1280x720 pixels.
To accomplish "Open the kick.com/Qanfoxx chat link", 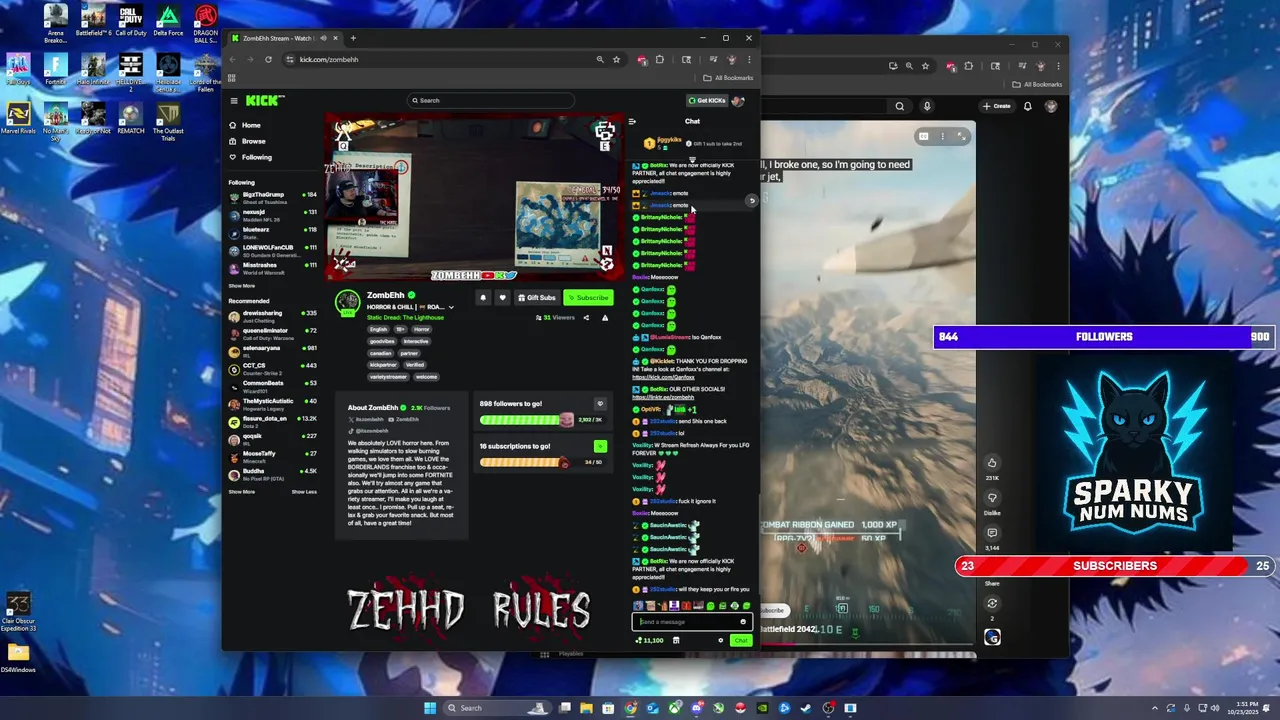I will click(x=663, y=377).
